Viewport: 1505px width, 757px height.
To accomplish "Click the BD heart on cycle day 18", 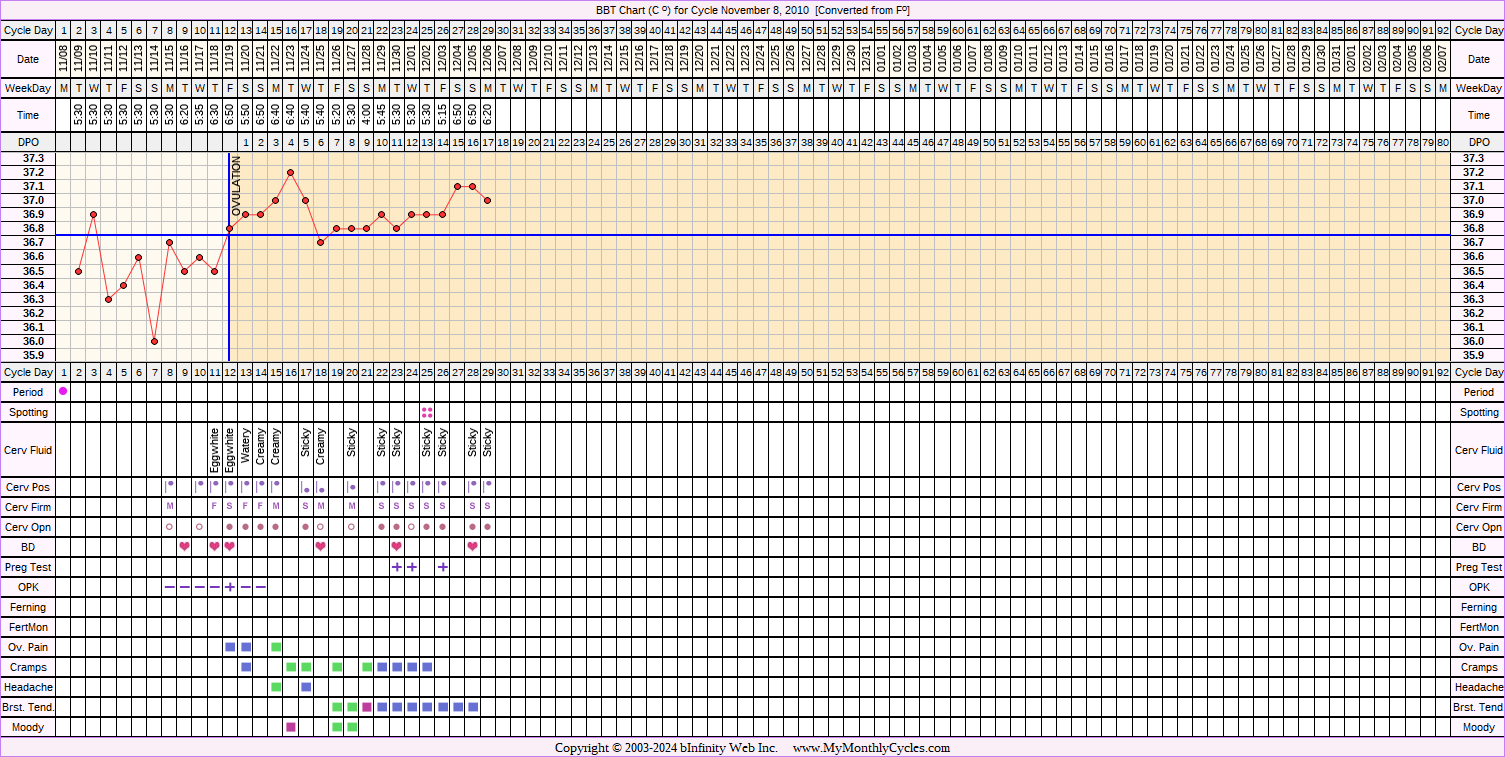I will point(321,547).
